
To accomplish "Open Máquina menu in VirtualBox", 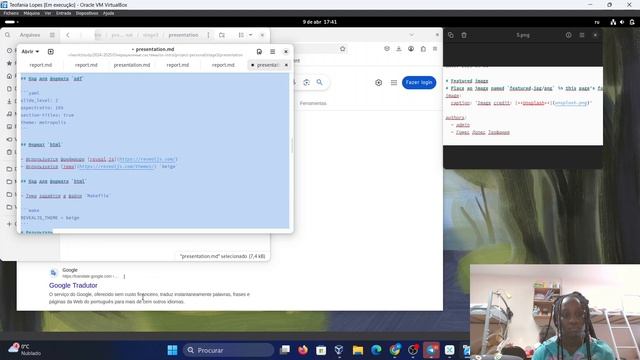I will (x=31, y=13).
